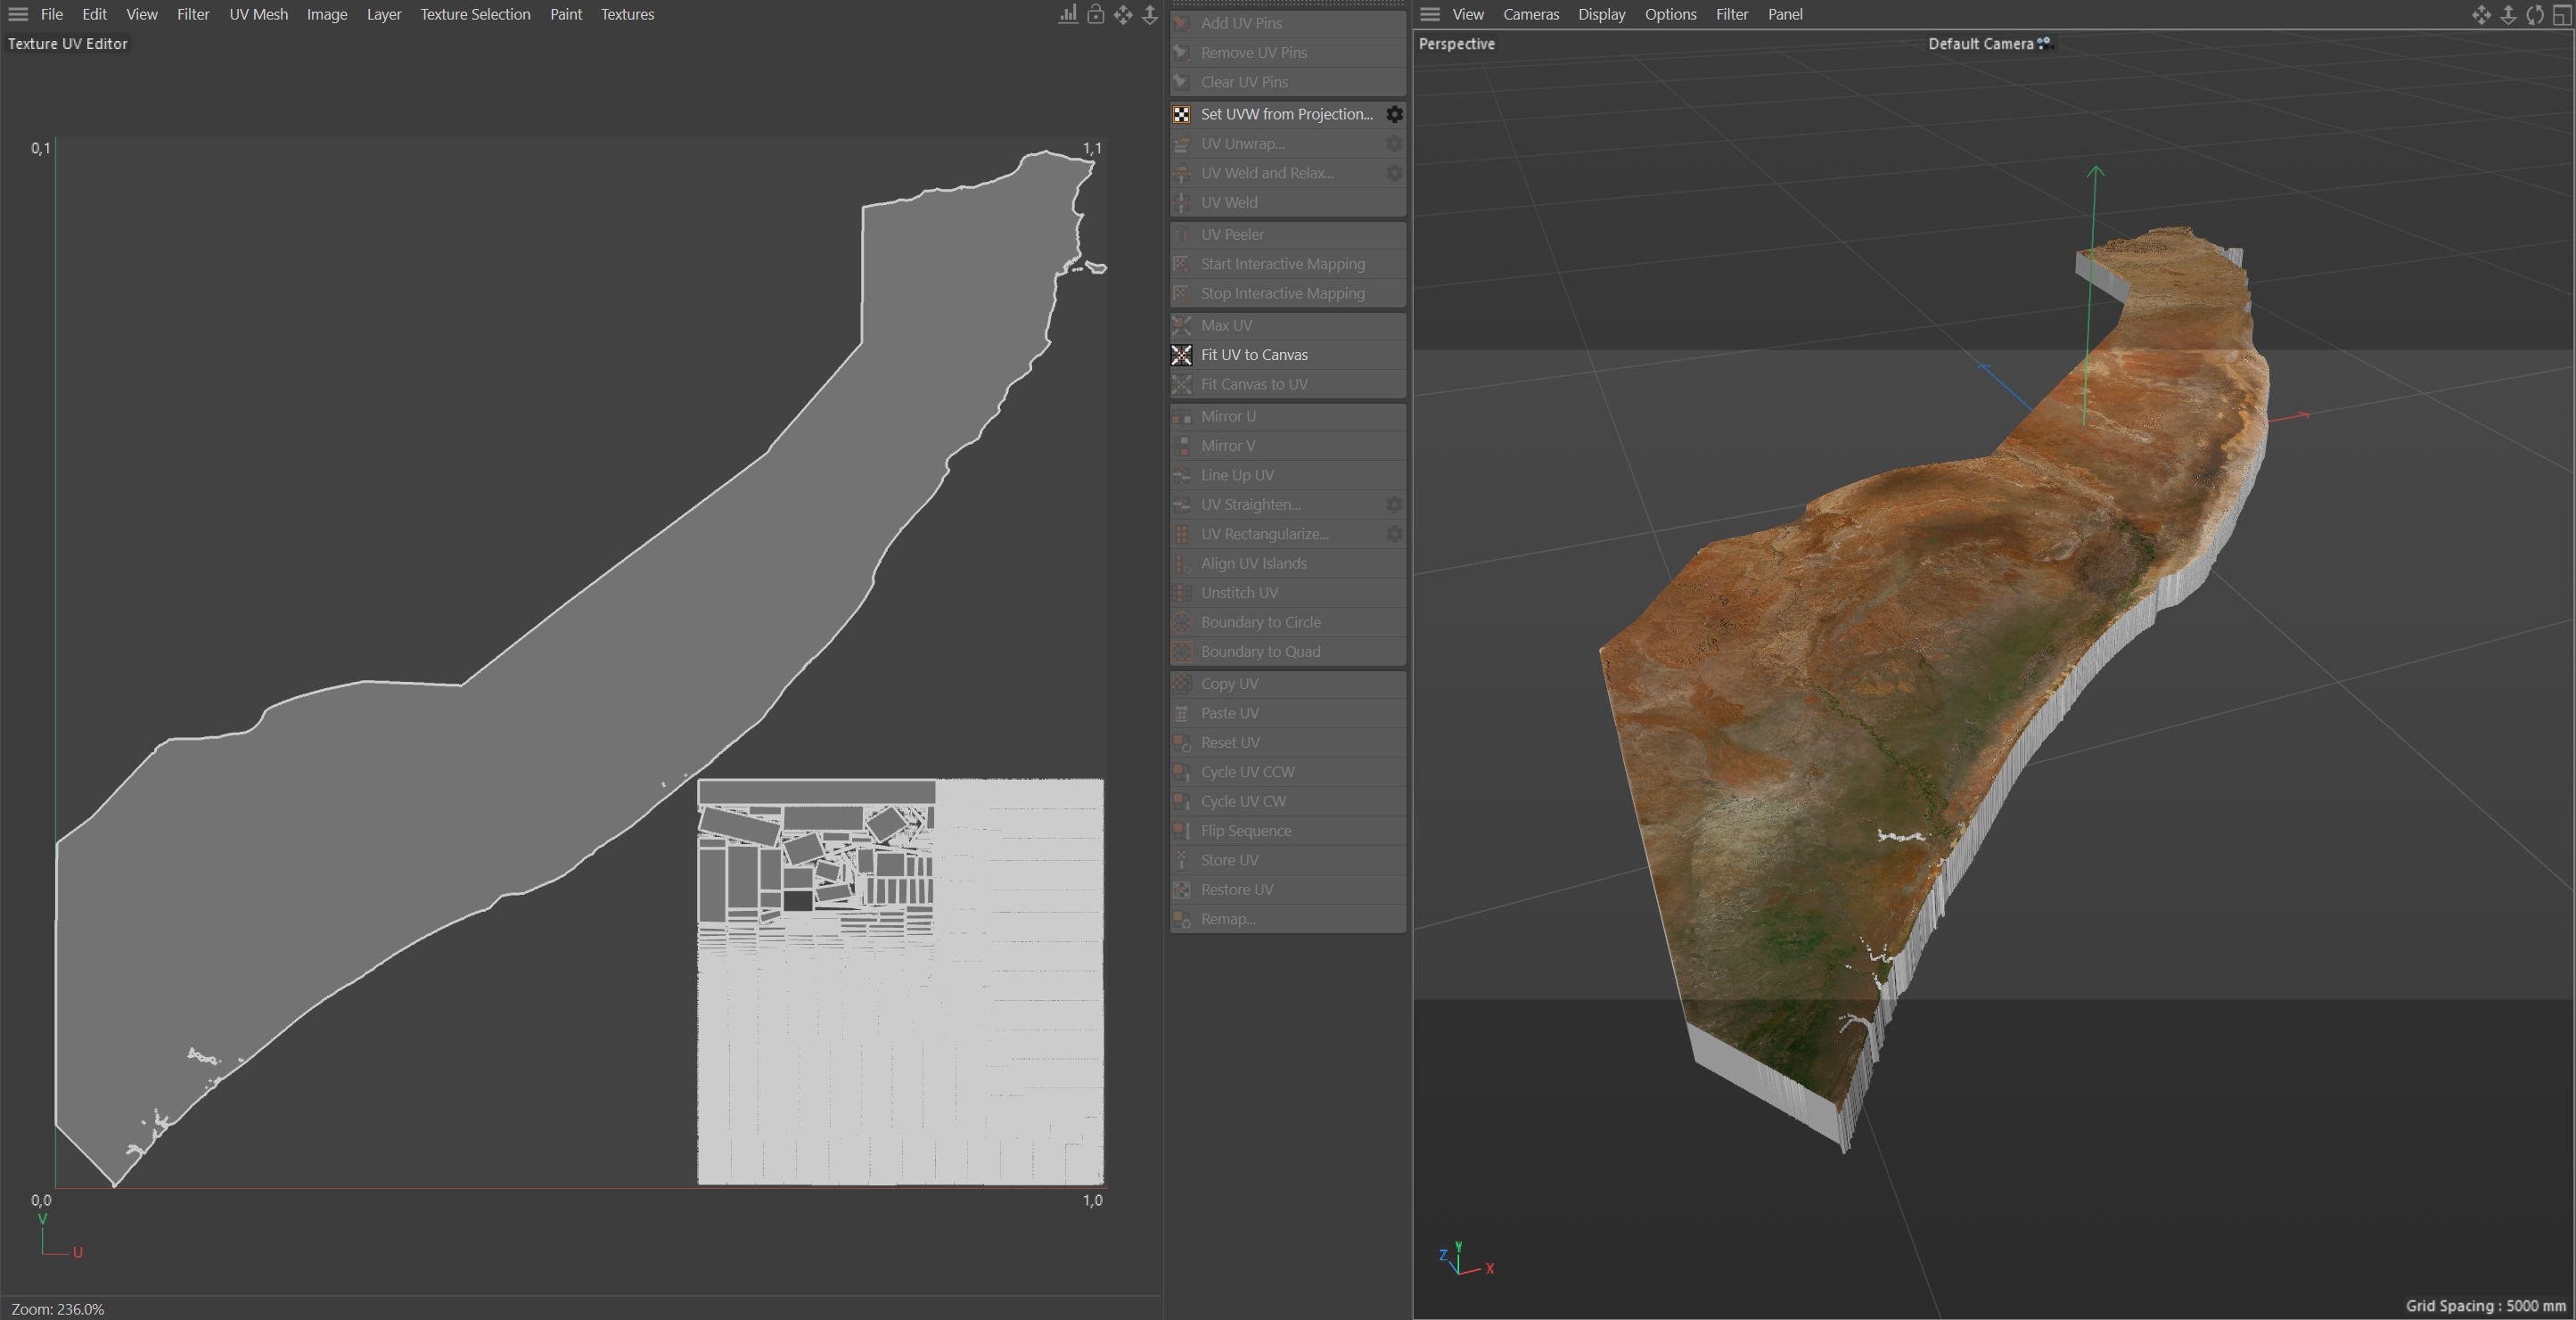Open Set UVW from Projection settings gear
This screenshot has width=2576, height=1320.
point(1394,114)
